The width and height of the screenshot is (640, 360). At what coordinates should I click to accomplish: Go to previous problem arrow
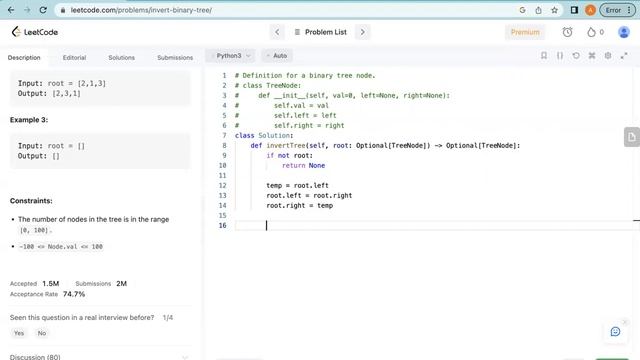point(277,32)
